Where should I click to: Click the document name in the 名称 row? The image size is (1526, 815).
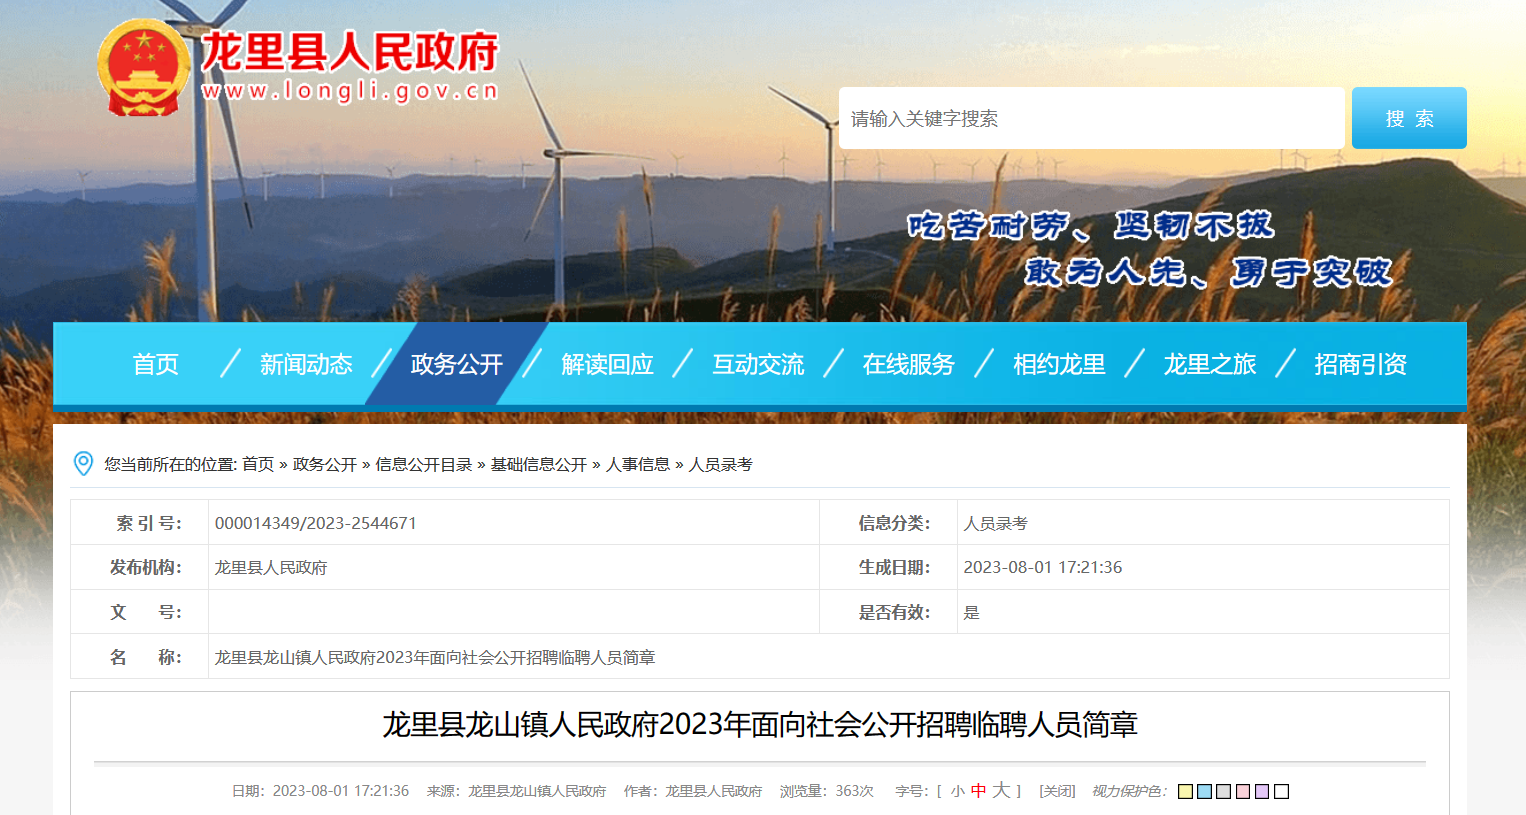coord(435,657)
